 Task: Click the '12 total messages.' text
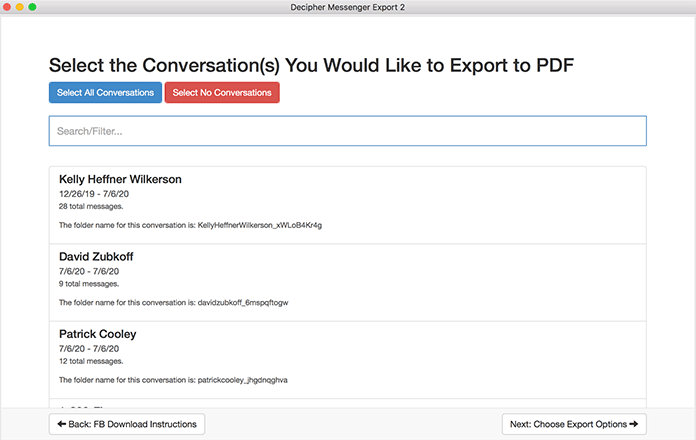point(91,361)
